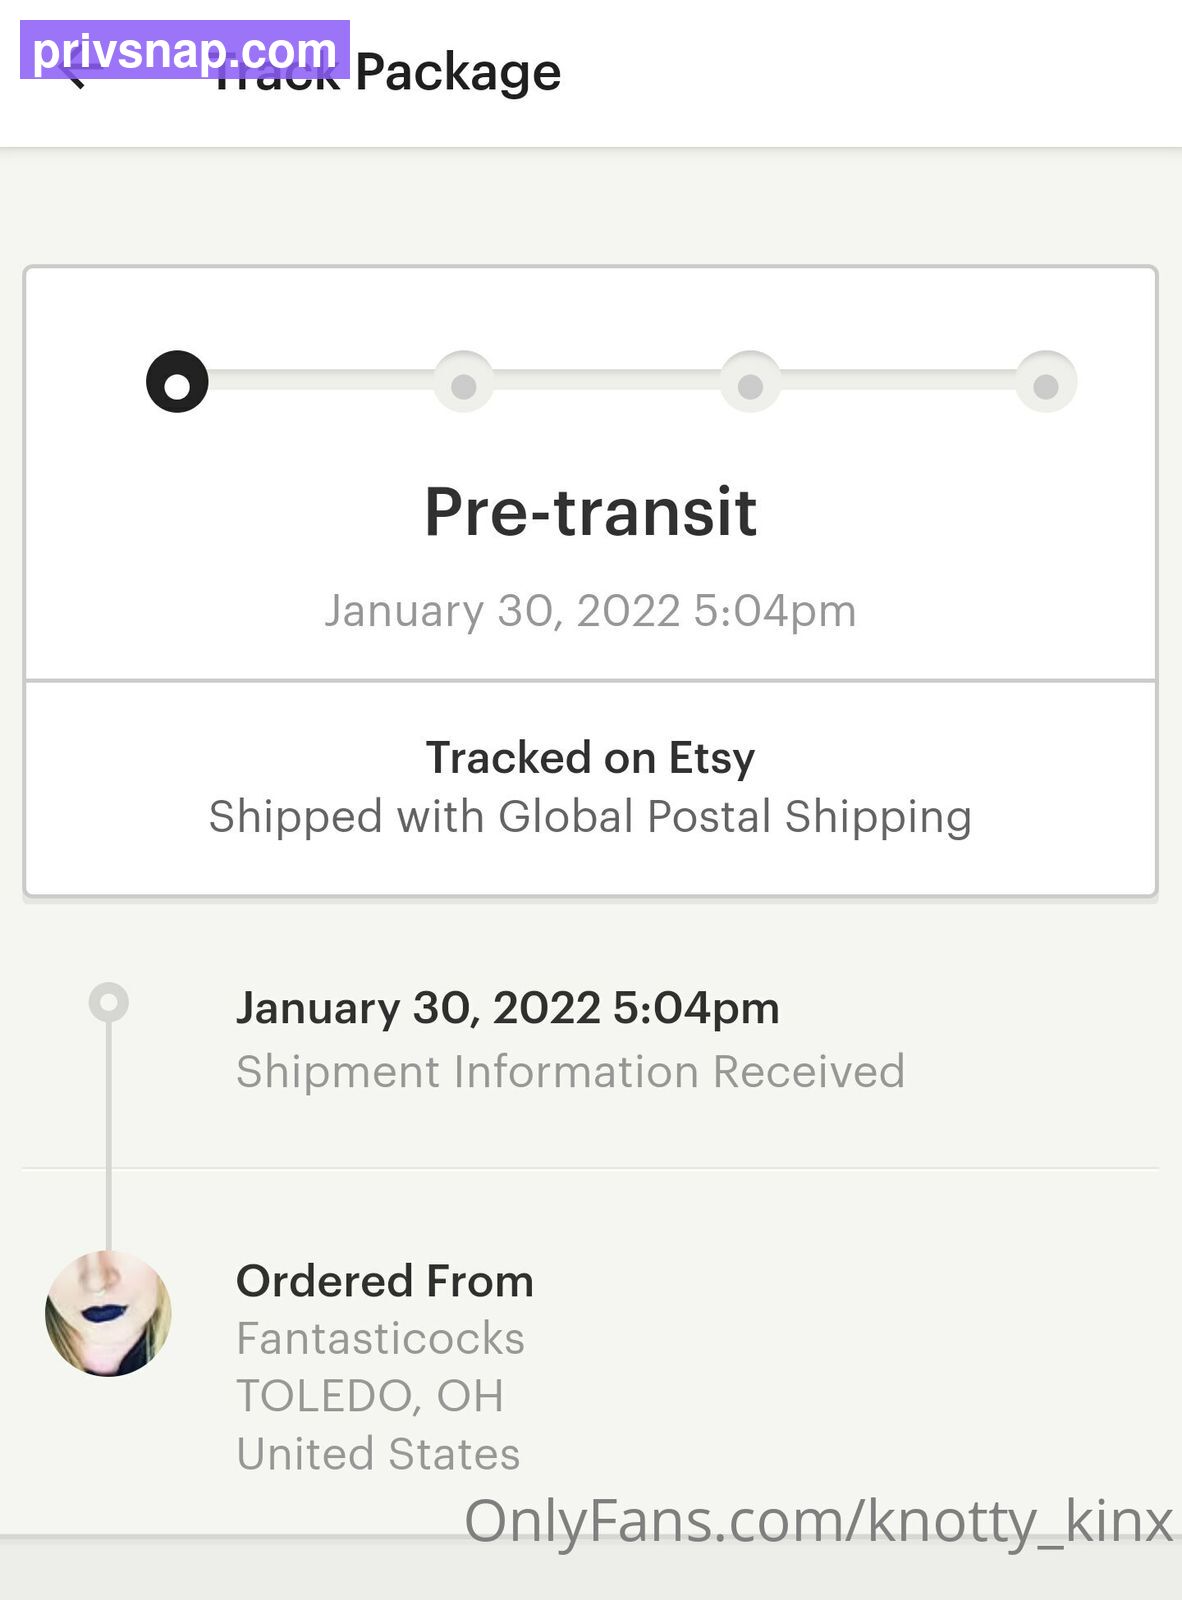This screenshot has height=1600, width=1182.
Task: Click the third progress step dot
Action: (x=750, y=384)
